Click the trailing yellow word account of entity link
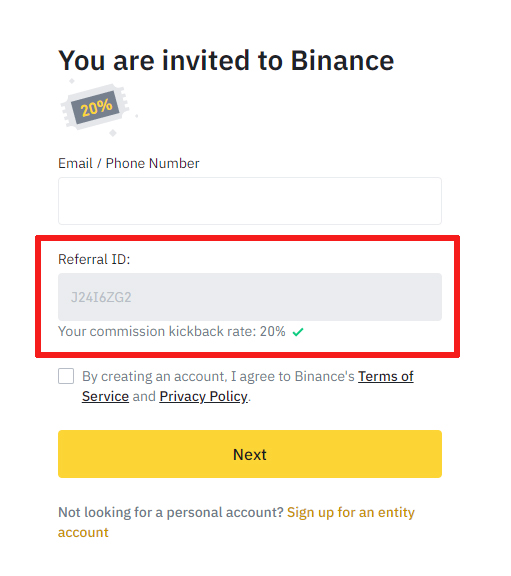This screenshot has height=576, width=511. pos(83,533)
